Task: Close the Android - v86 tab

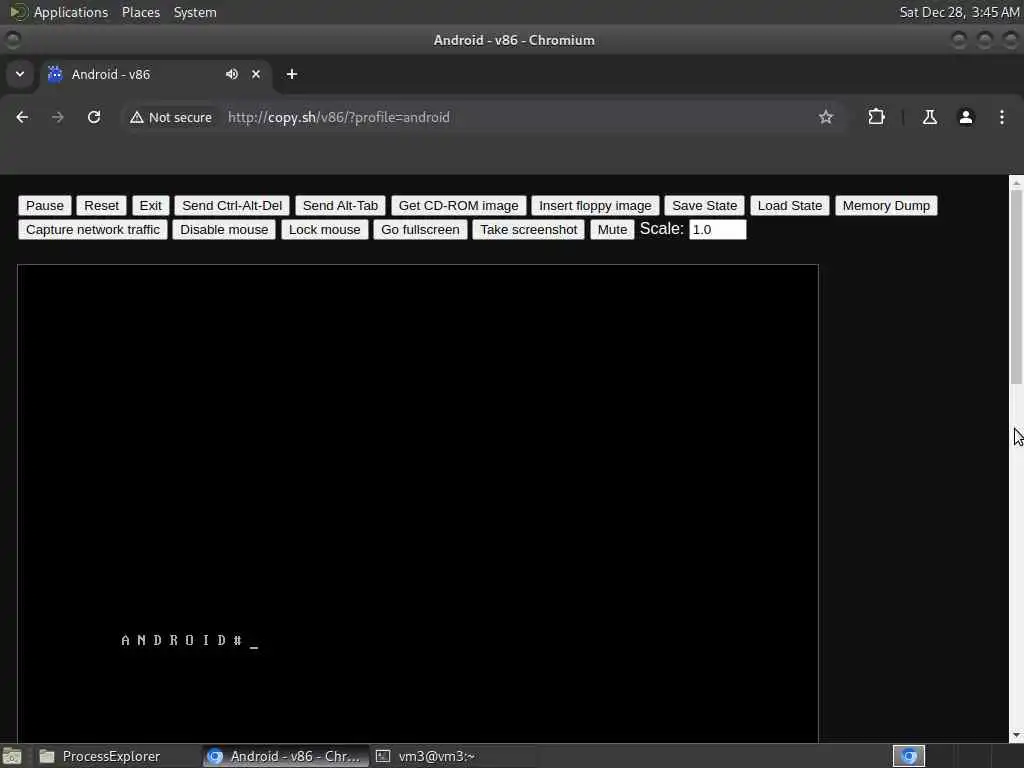Action: click(256, 74)
